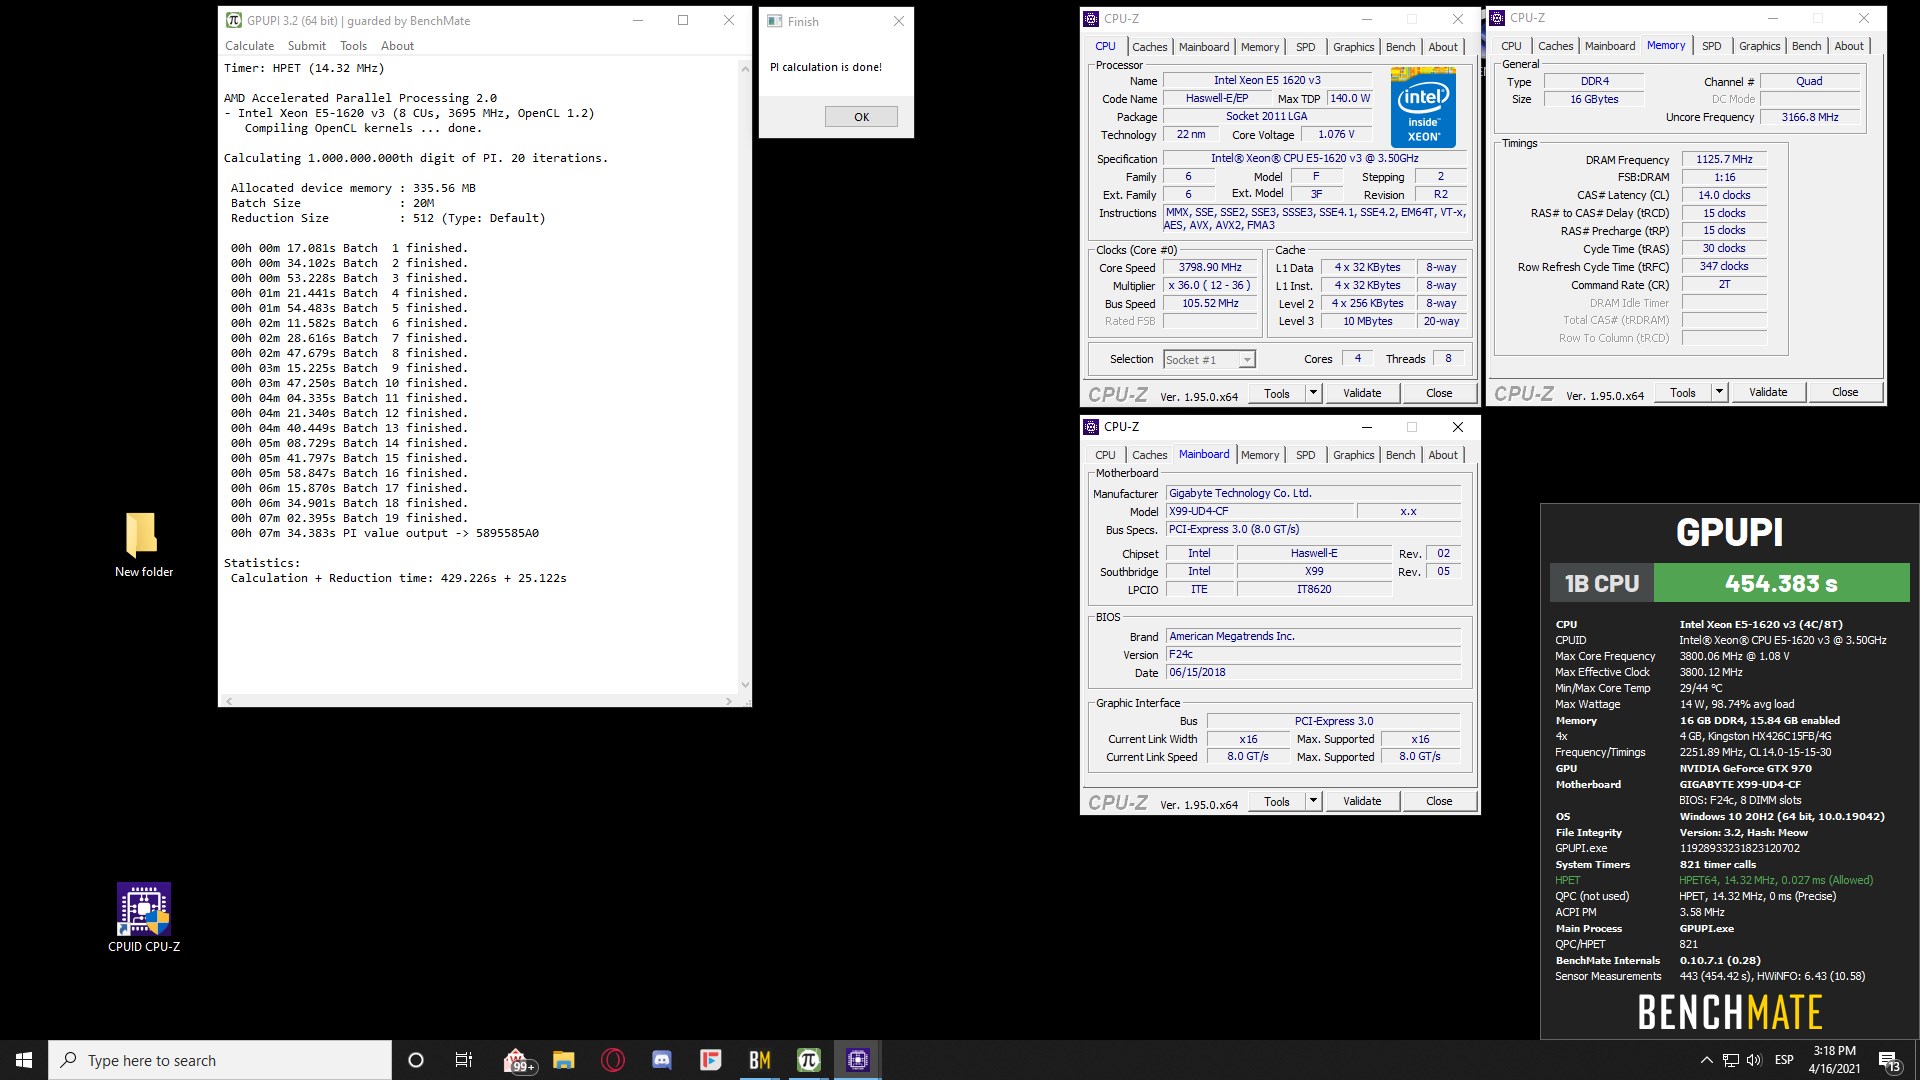Open notification center with 13 badge
The height and width of the screenshot is (1080, 1920).
1889,1061
